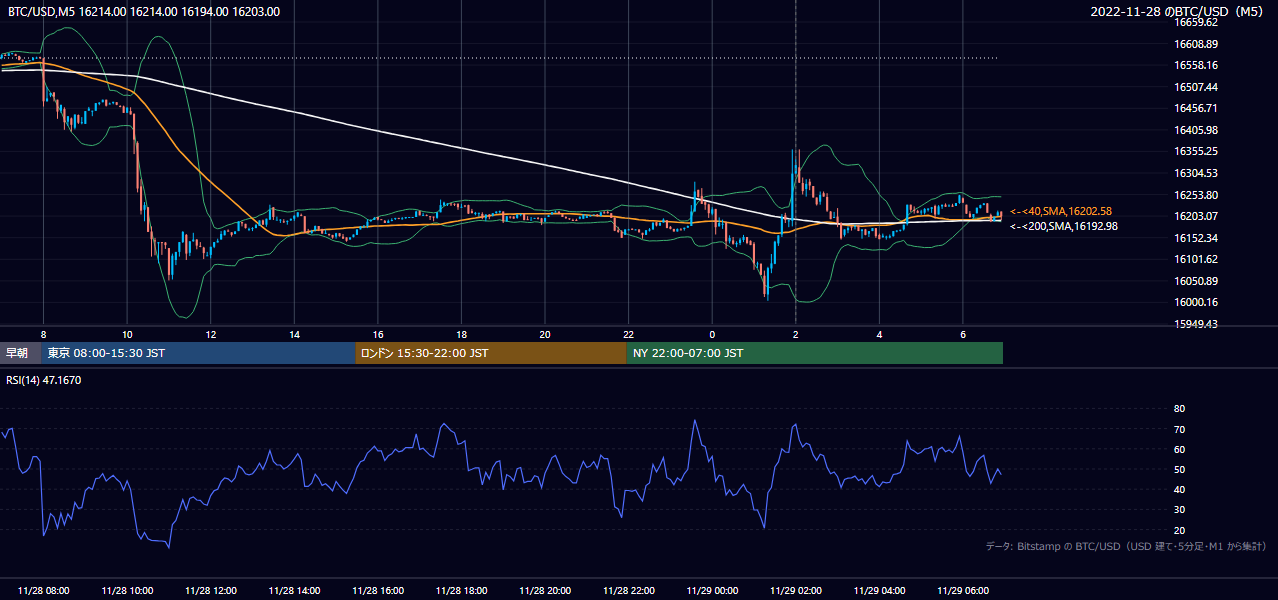Click price axis value 16253.80
This screenshot has width=1278, height=600.
point(1198,194)
